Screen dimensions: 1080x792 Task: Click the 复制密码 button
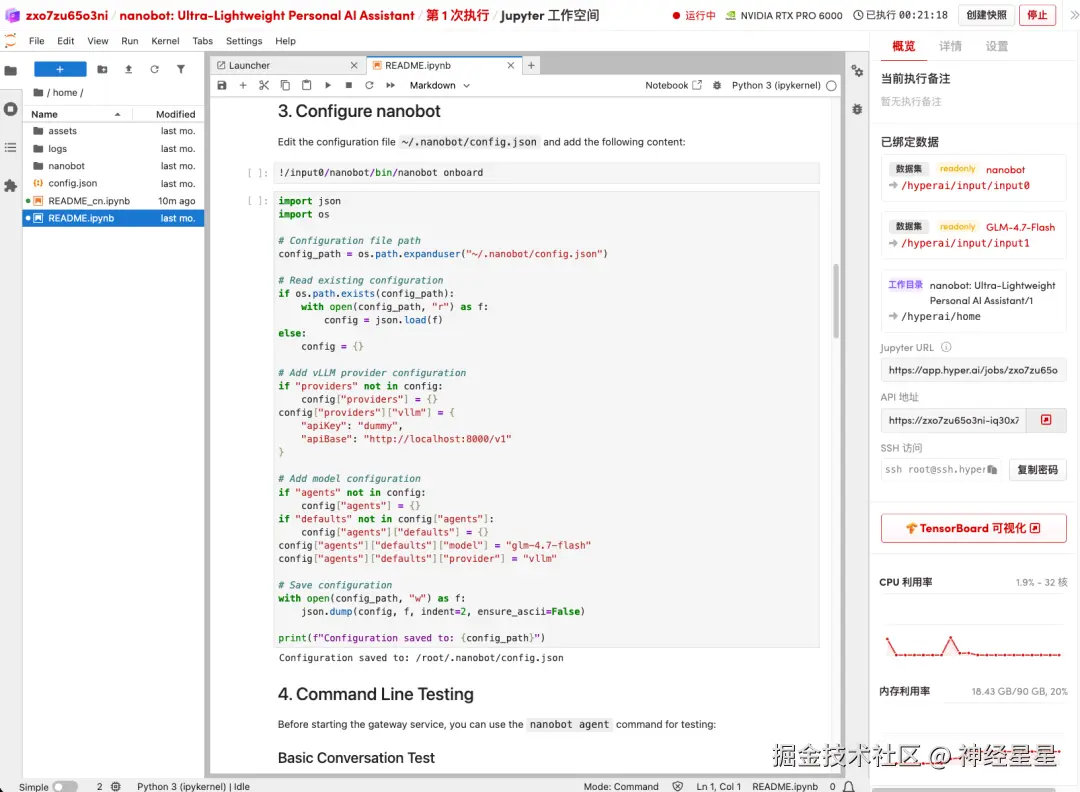(x=1037, y=470)
